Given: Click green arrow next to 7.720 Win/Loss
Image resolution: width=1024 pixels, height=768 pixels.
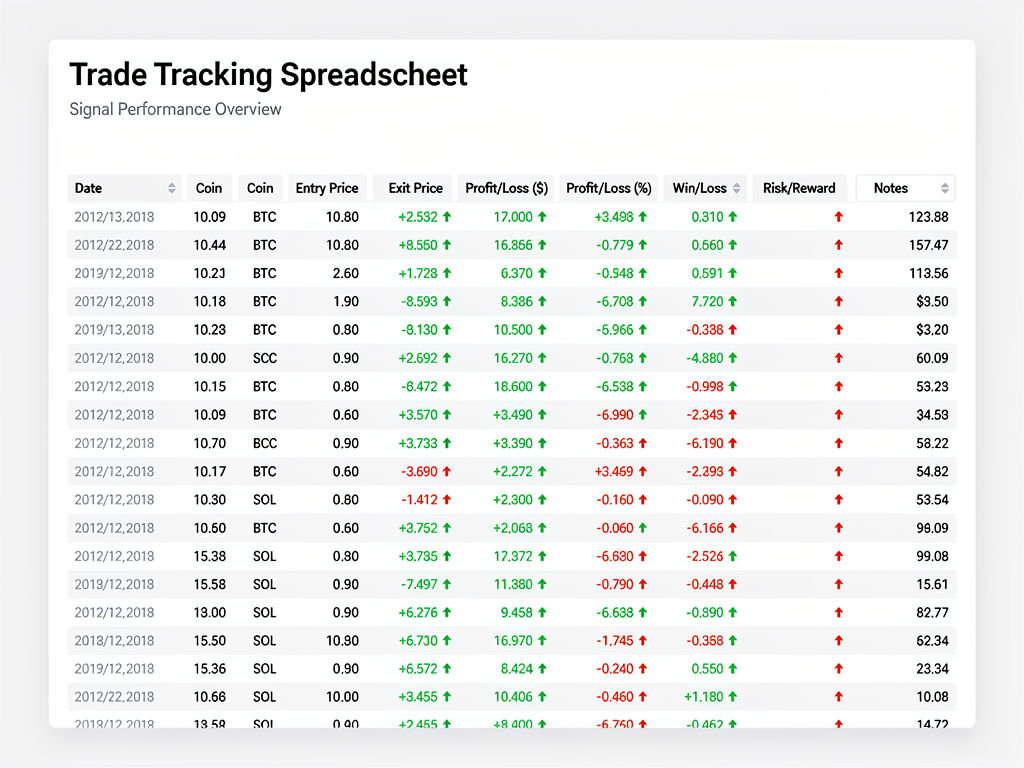Looking at the screenshot, I should pos(732,302).
